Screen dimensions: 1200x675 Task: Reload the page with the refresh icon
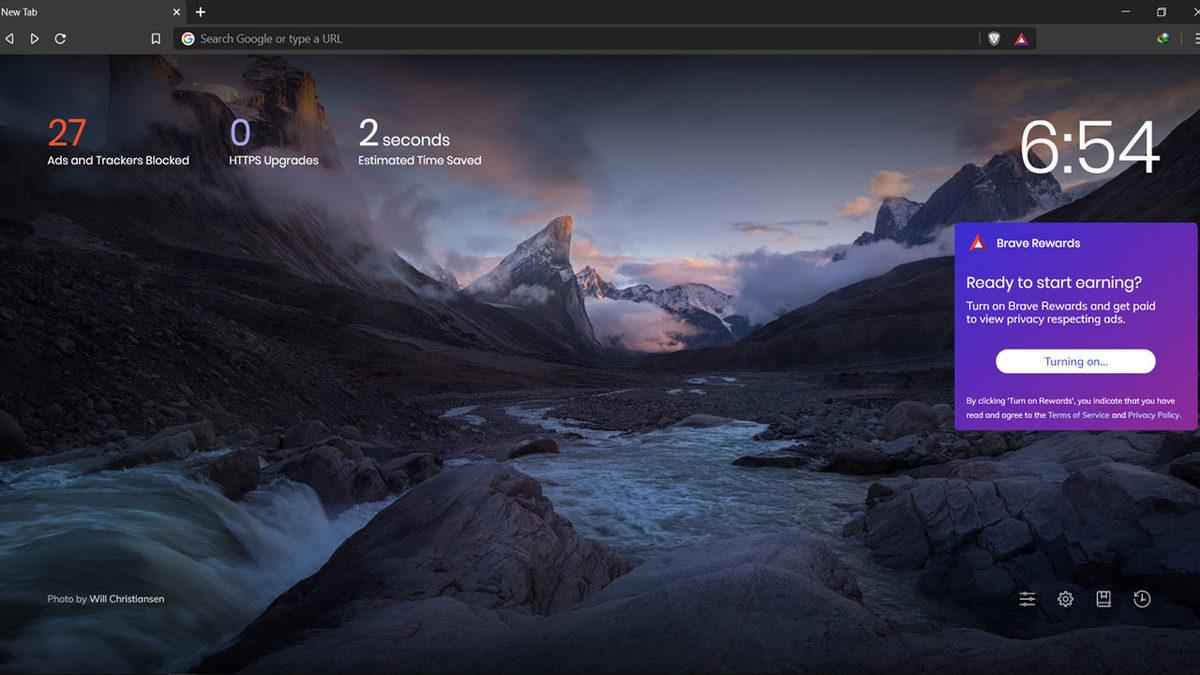[x=60, y=39]
